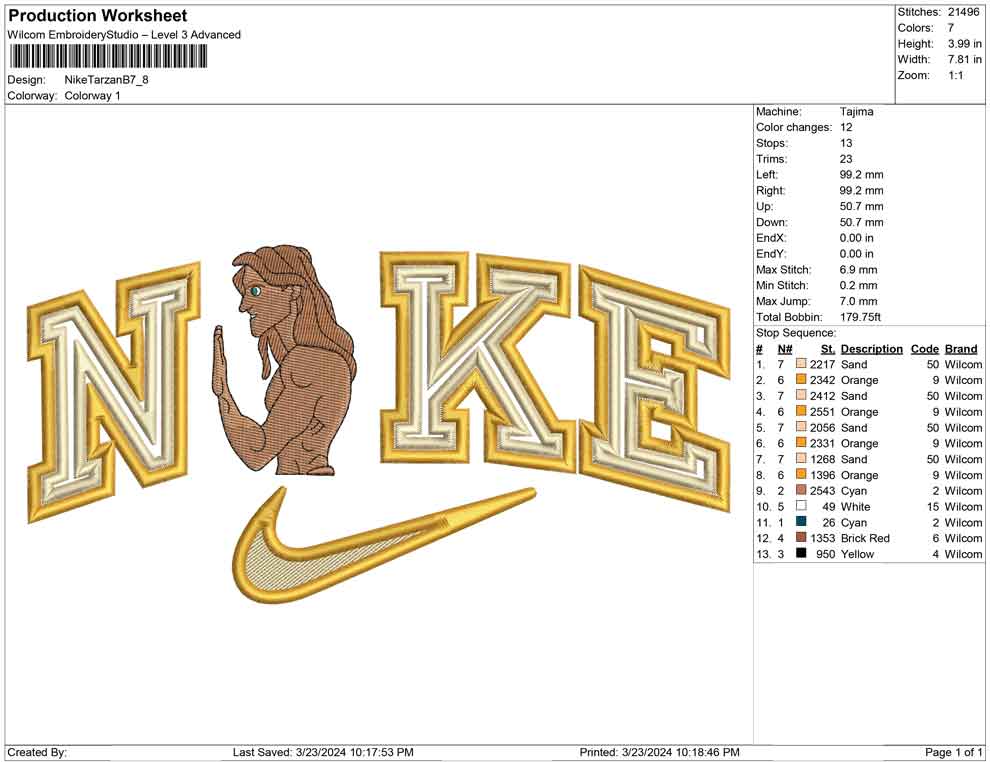Click the Max Stitch value '6.9 mm'

coord(859,269)
